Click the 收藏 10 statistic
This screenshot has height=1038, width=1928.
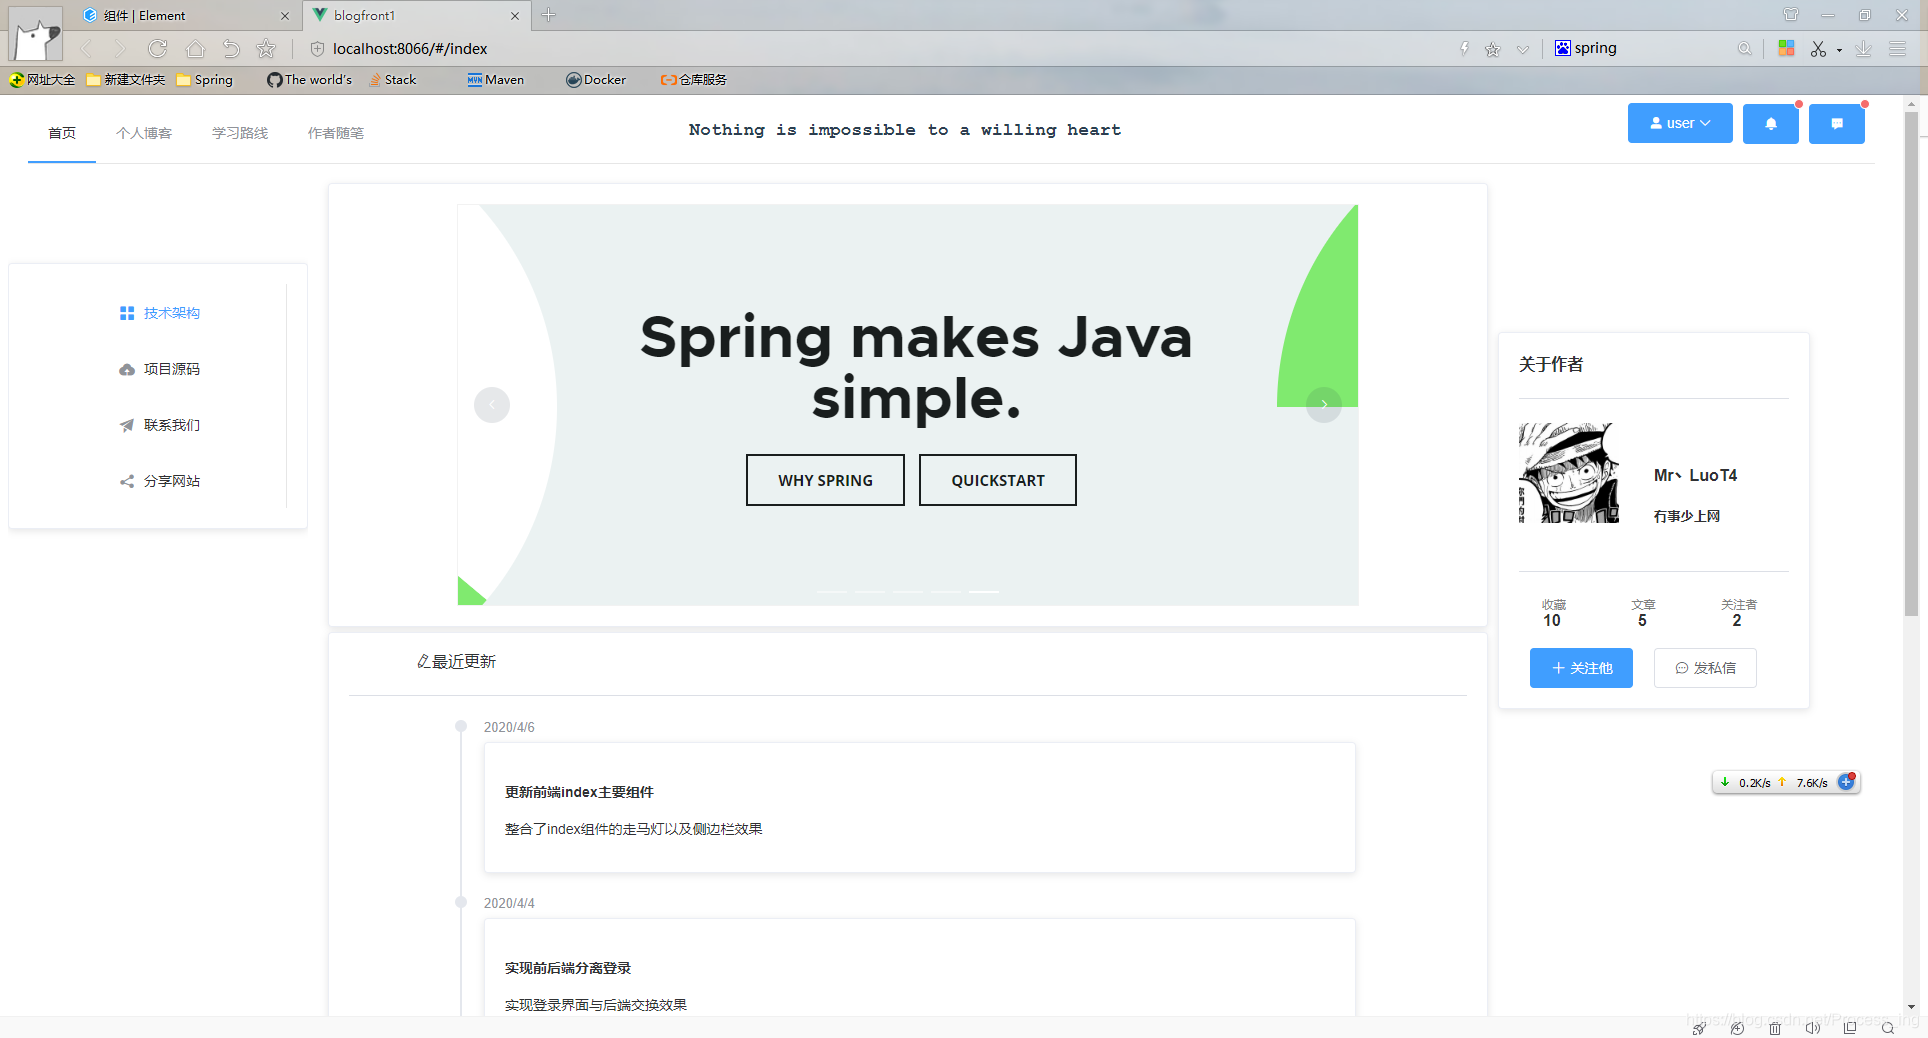click(1553, 613)
